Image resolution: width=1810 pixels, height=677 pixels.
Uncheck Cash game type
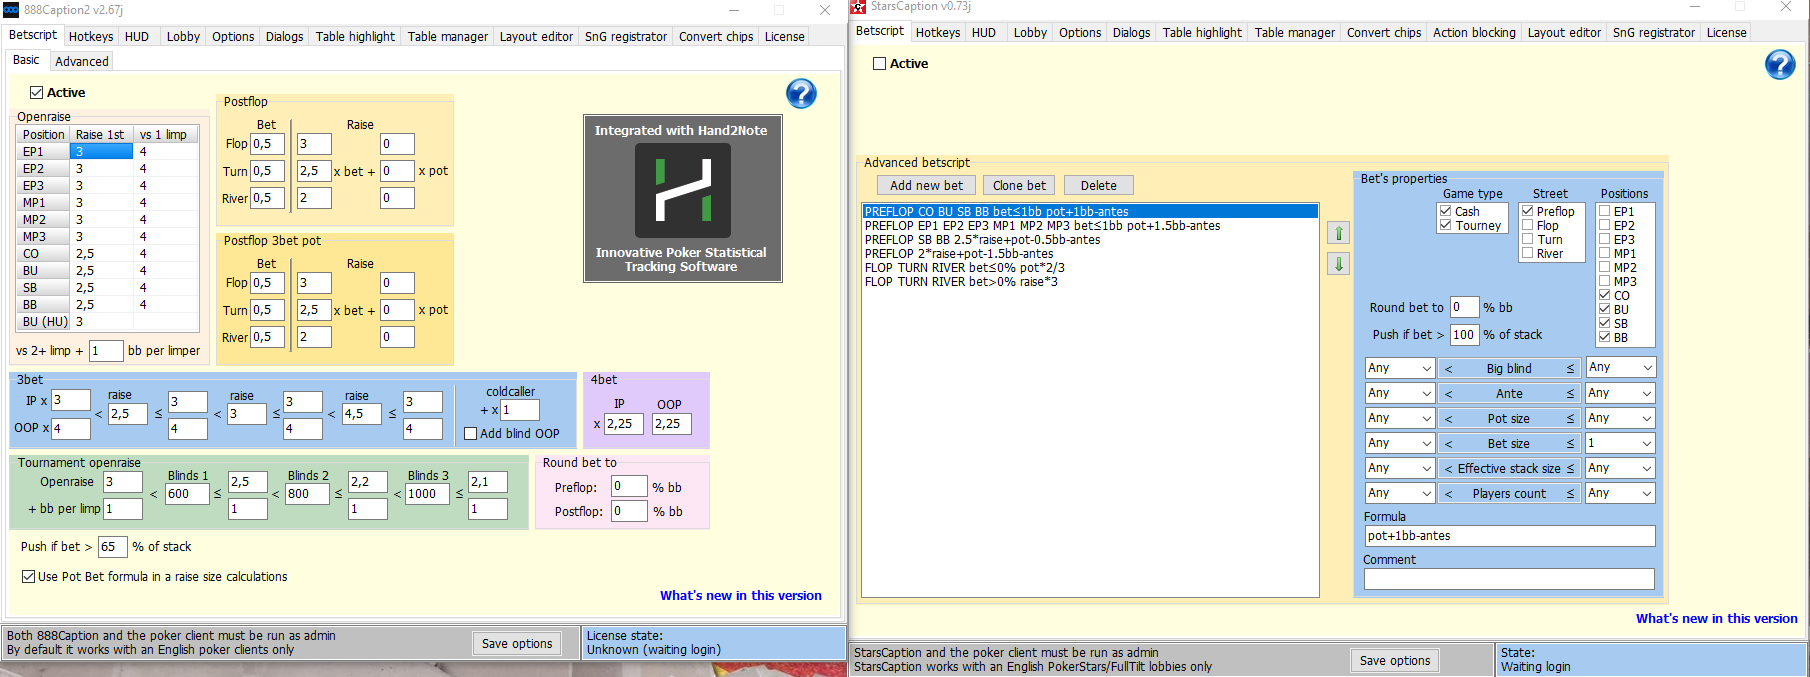[1445, 211]
